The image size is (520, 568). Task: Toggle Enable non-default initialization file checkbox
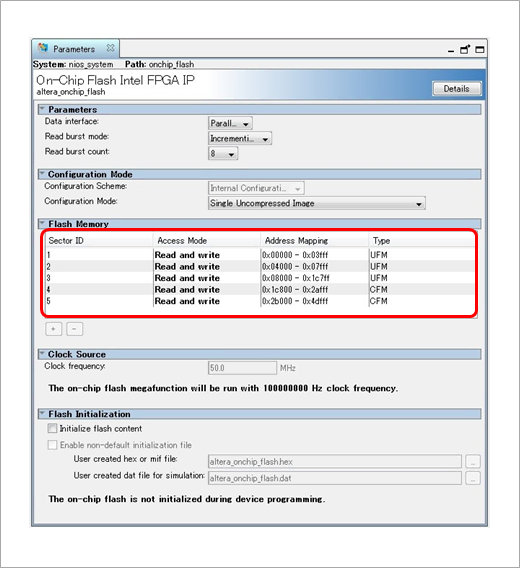[x=52, y=445]
